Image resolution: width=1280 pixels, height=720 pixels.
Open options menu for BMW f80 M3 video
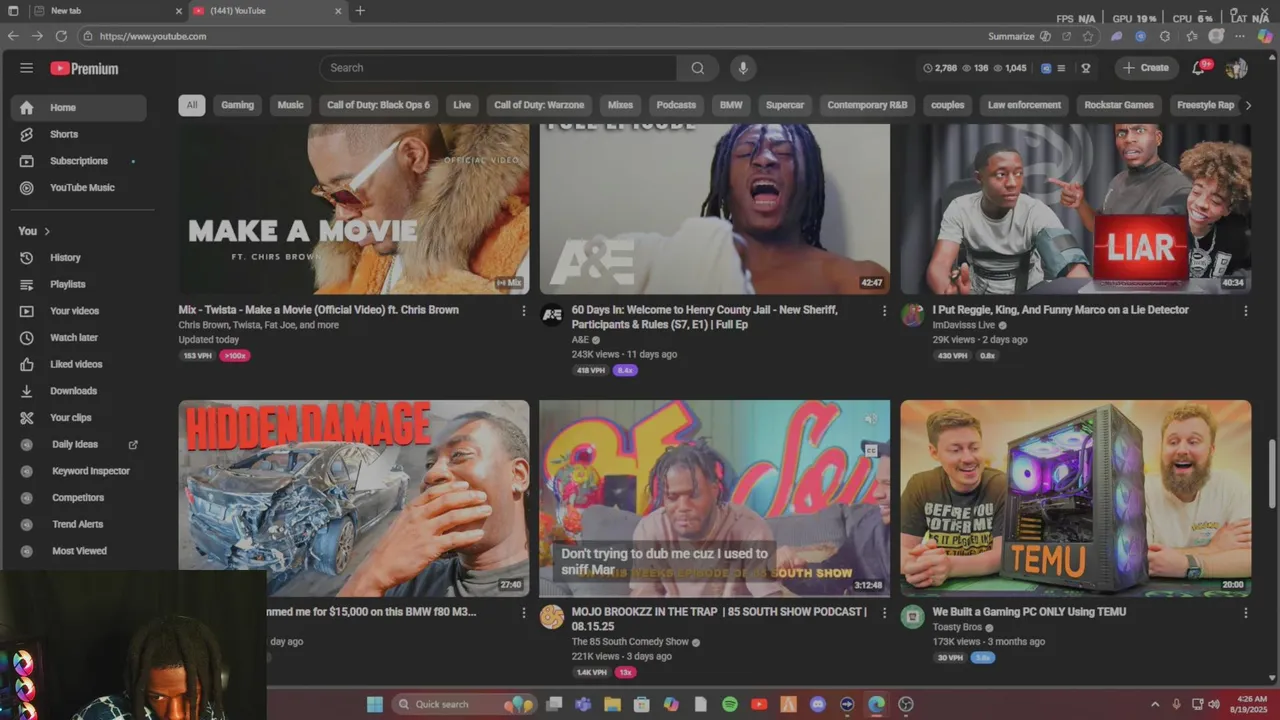523,613
